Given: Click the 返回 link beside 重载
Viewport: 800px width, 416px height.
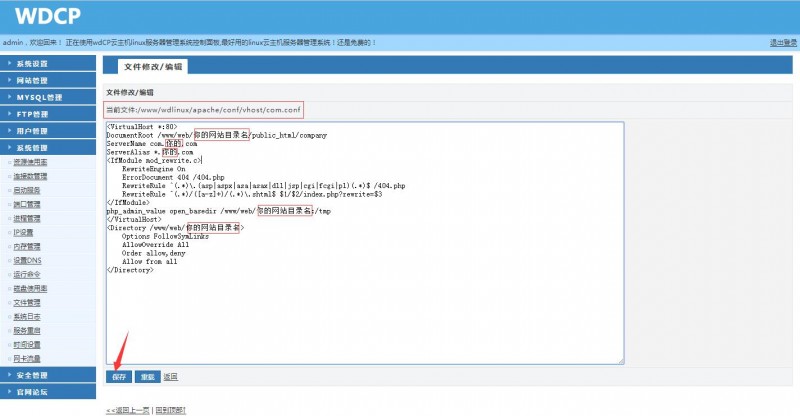Looking at the screenshot, I should click(x=170, y=377).
